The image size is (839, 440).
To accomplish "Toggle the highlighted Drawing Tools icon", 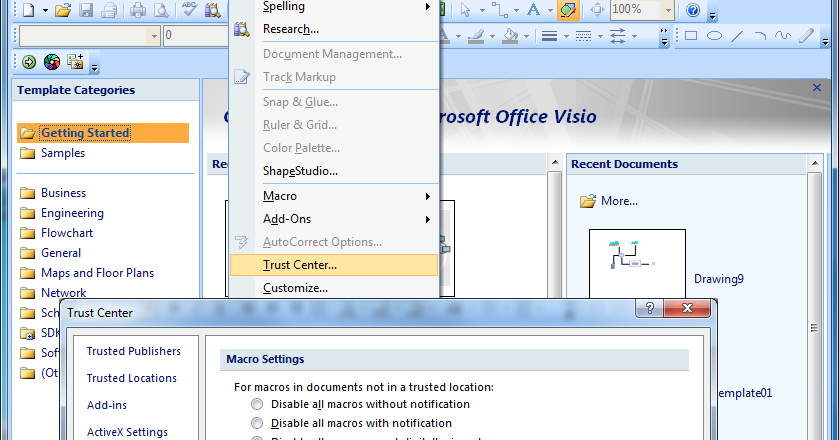I will coord(568,10).
